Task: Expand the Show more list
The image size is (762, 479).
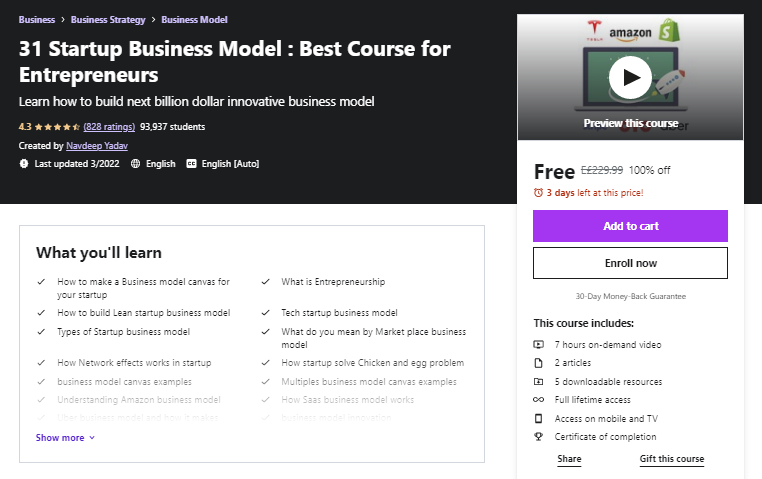Action: coord(66,438)
